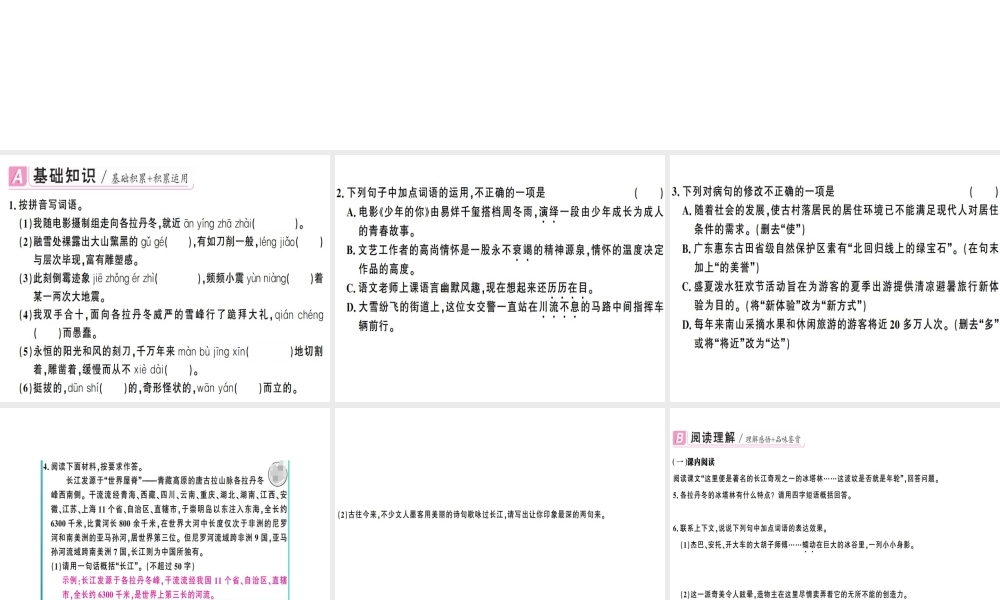Click item (1) containing ān yíng zhā zhài
The height and width of the screenshot is (600, 1000).
(x=163, y=224)
